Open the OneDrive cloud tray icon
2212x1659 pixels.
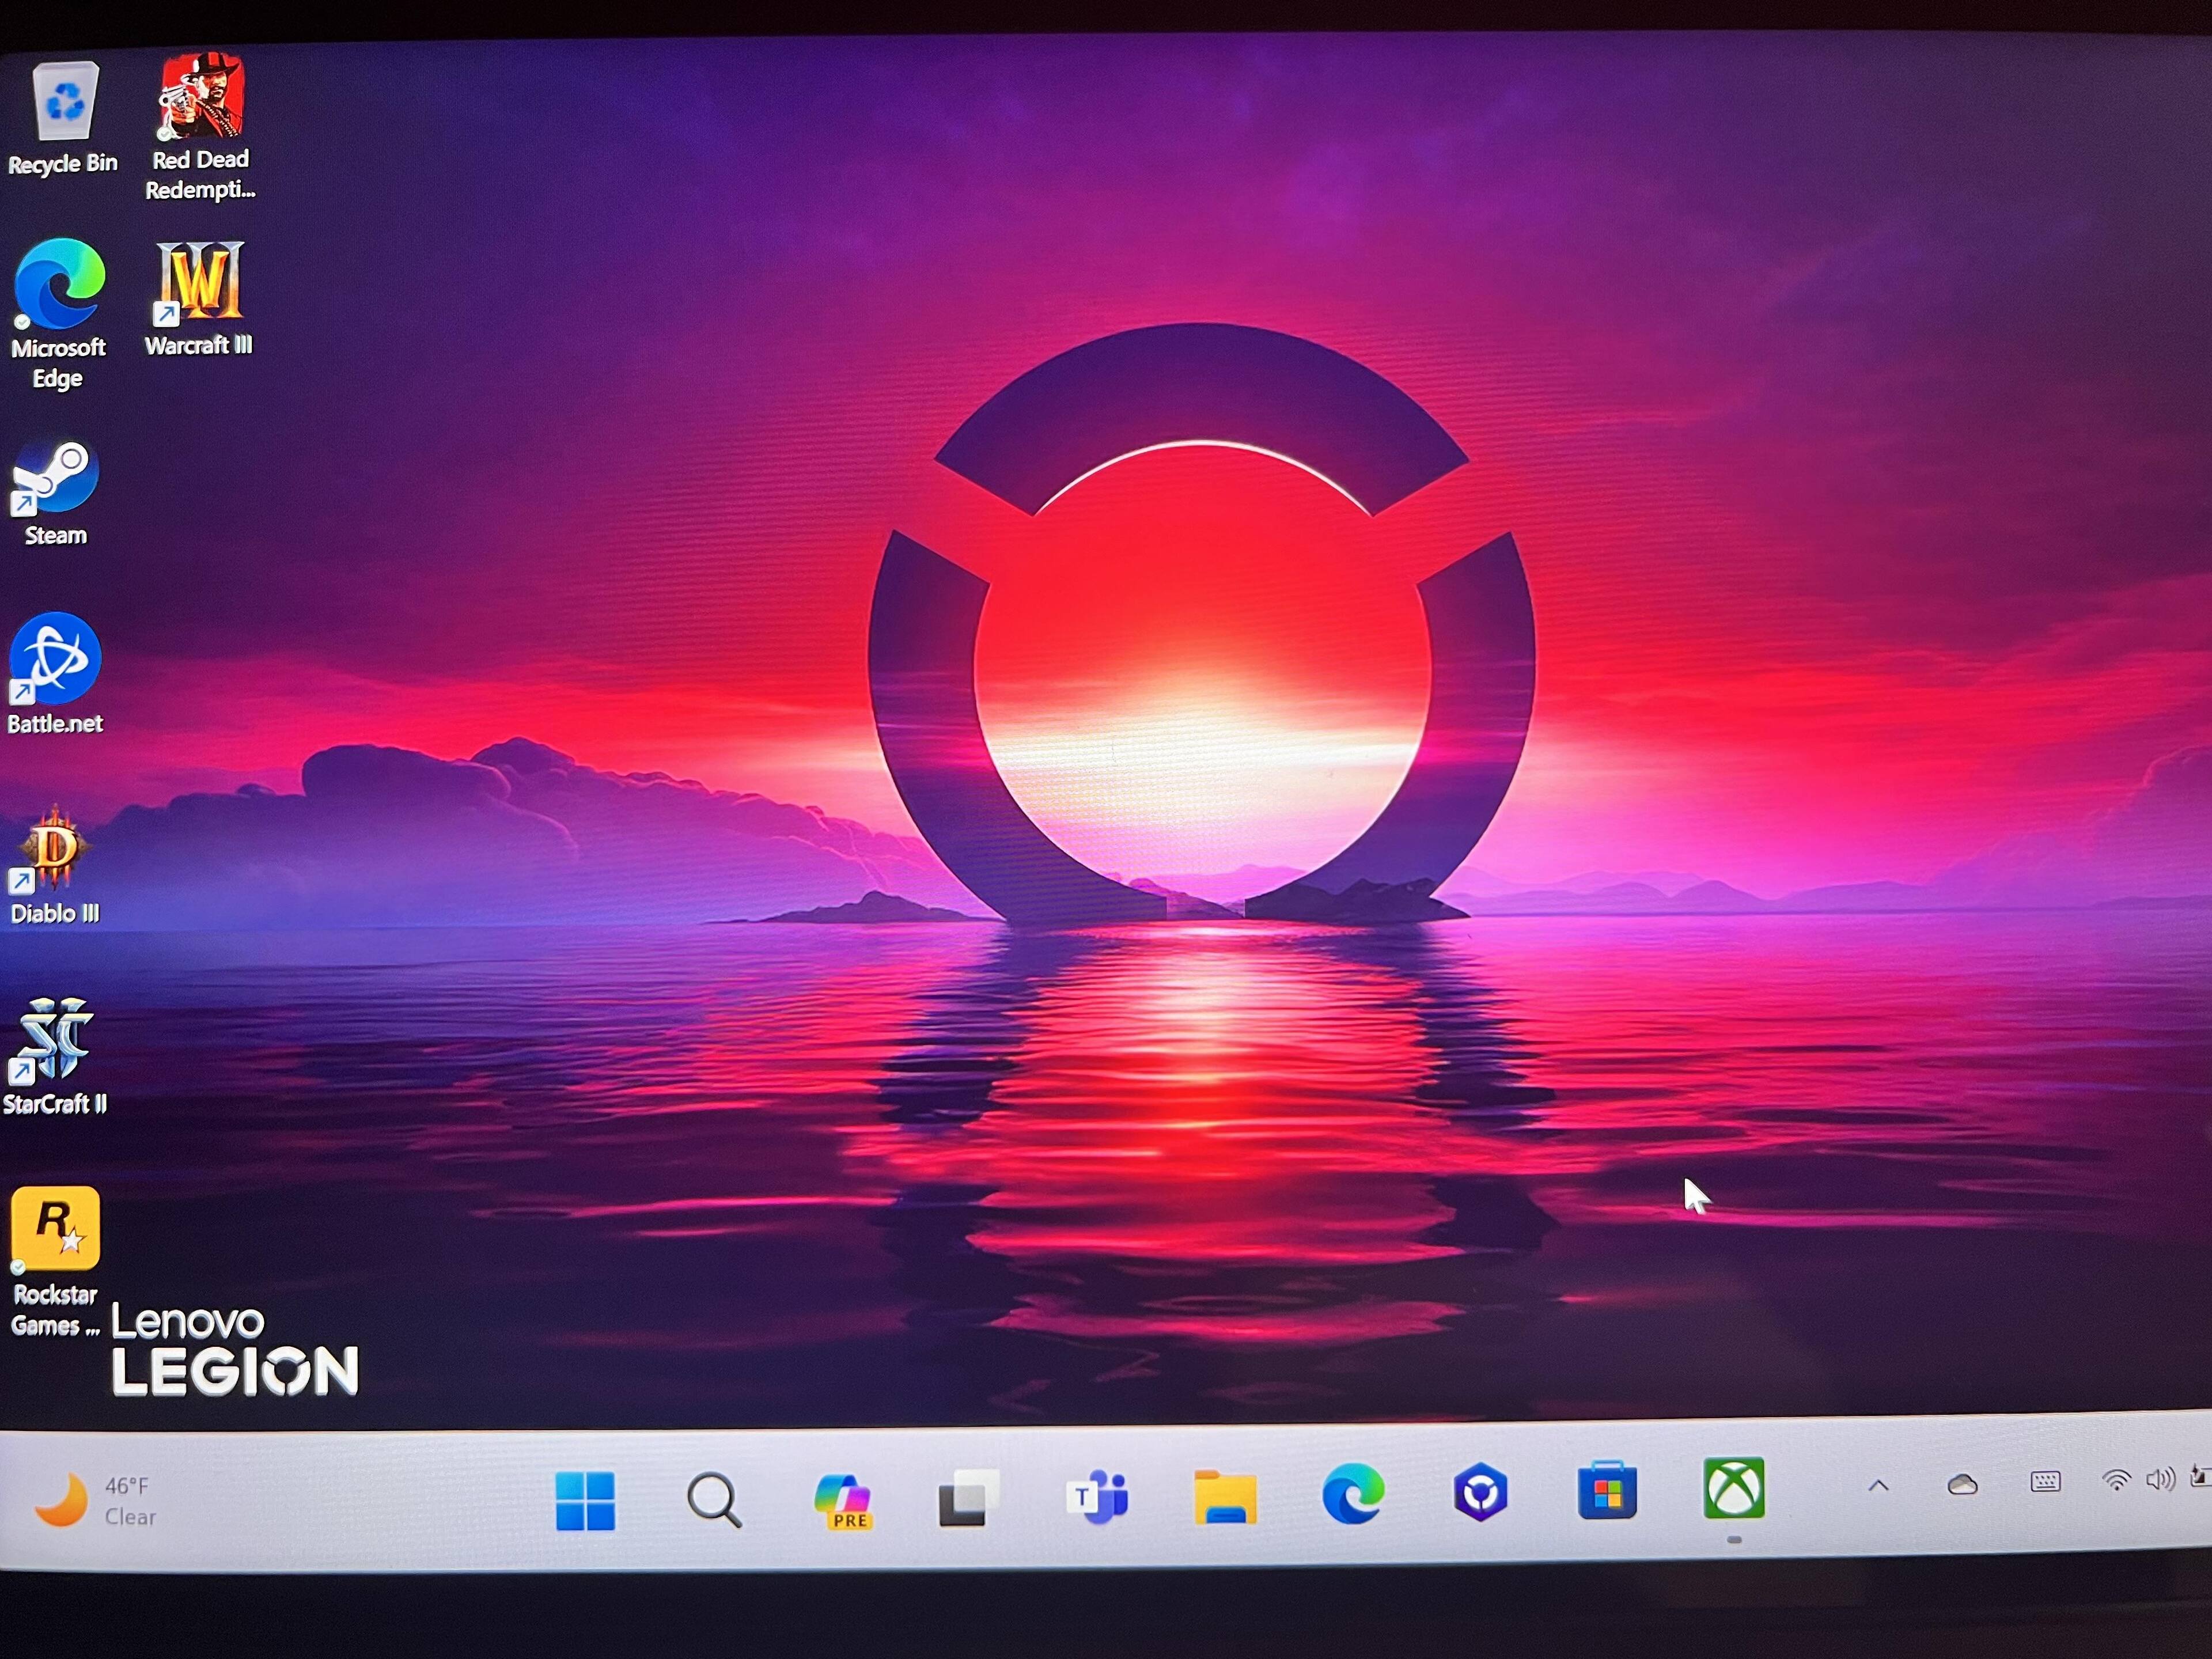[x=1962, y=1485]
